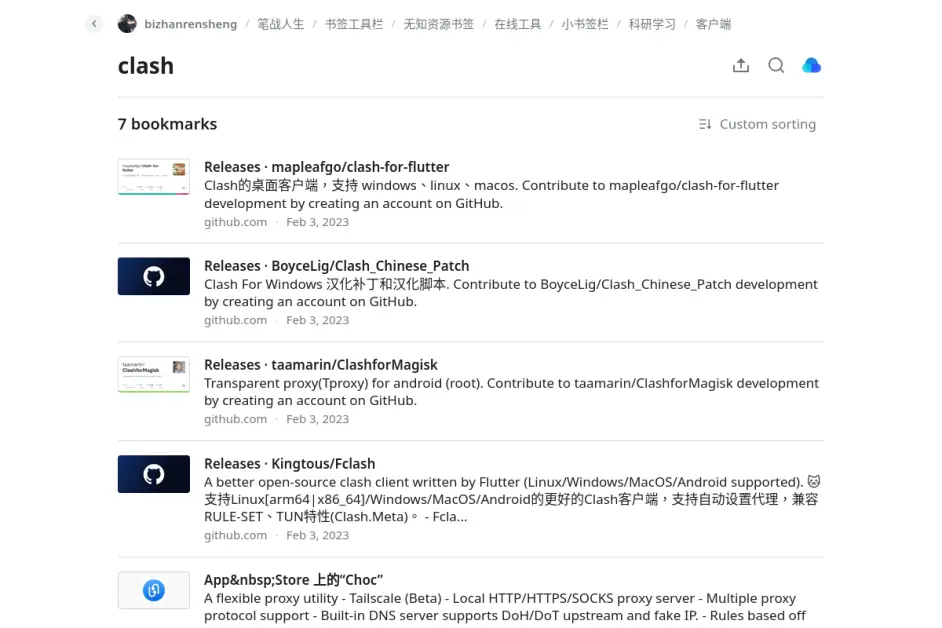The height and width of the screenshot is (628, 942).
Task: Click the Choc app icon thumbnail
Action: click(x=154, y=591)
